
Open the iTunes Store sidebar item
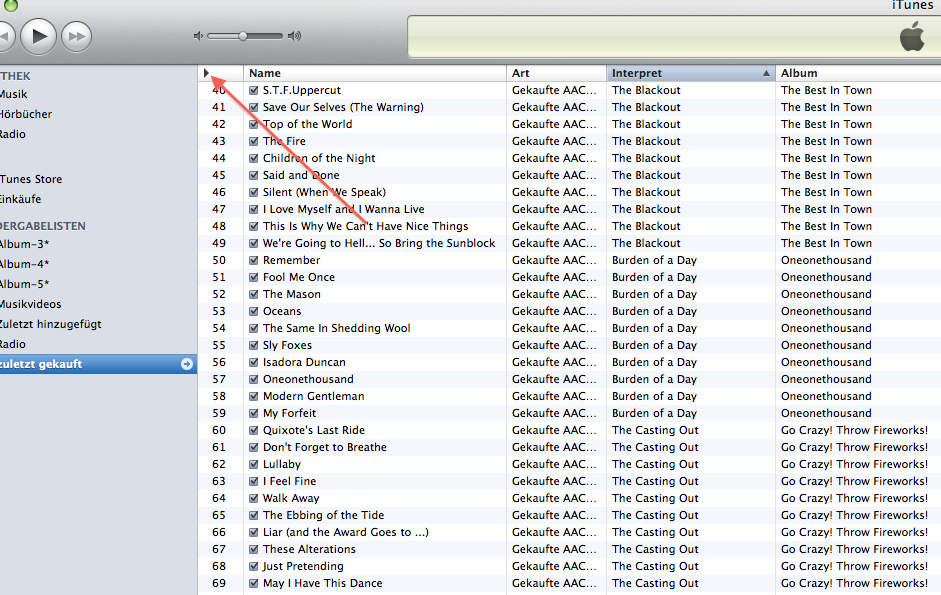[31, 179]
